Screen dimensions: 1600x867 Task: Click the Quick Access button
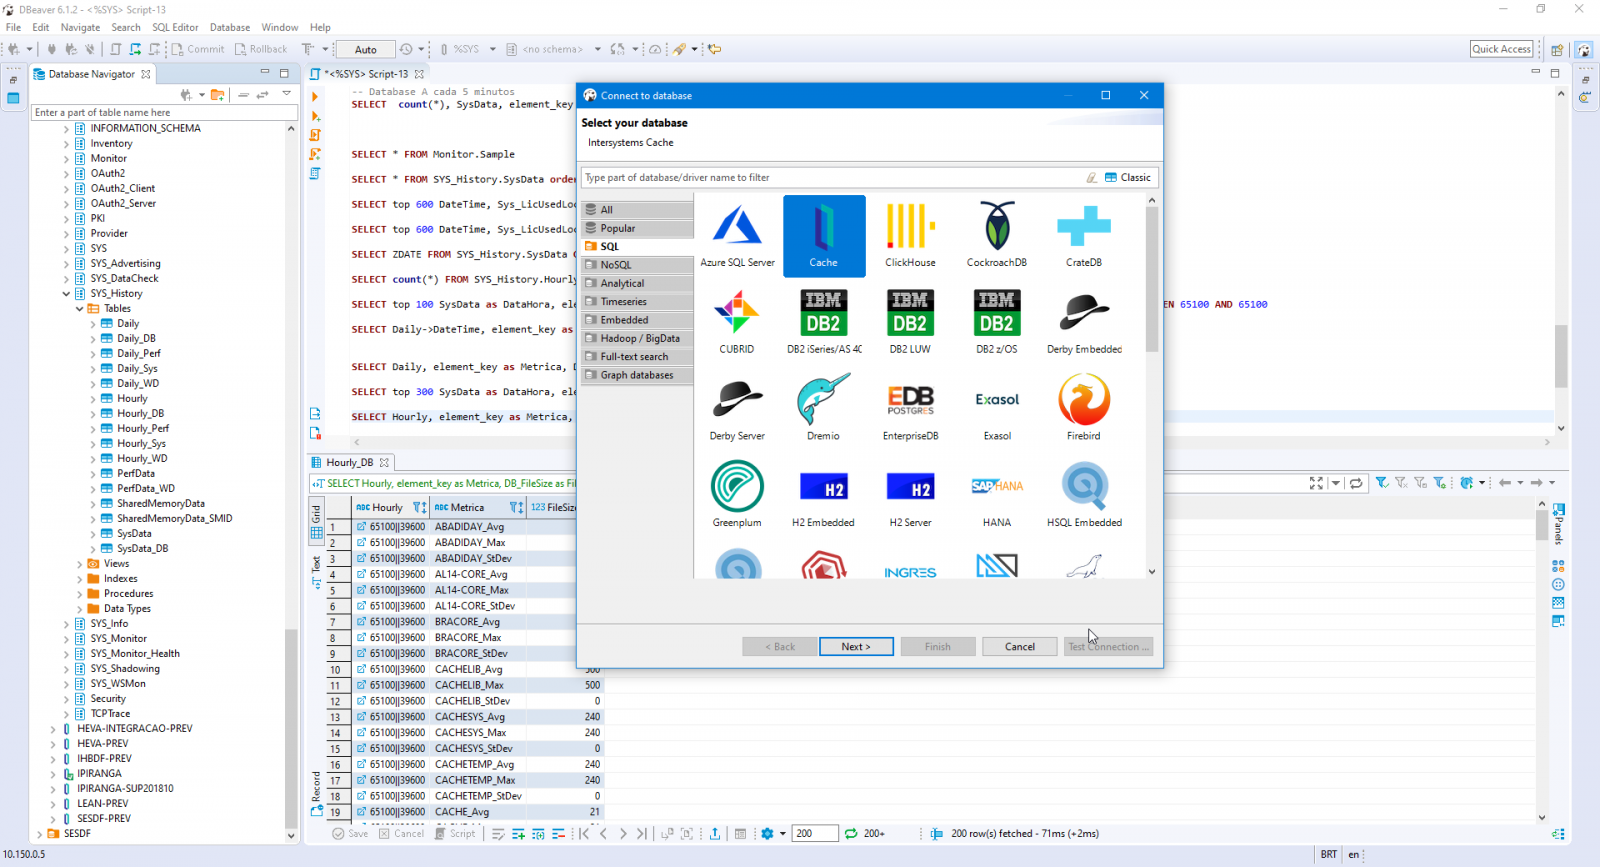click(1502, 49)
